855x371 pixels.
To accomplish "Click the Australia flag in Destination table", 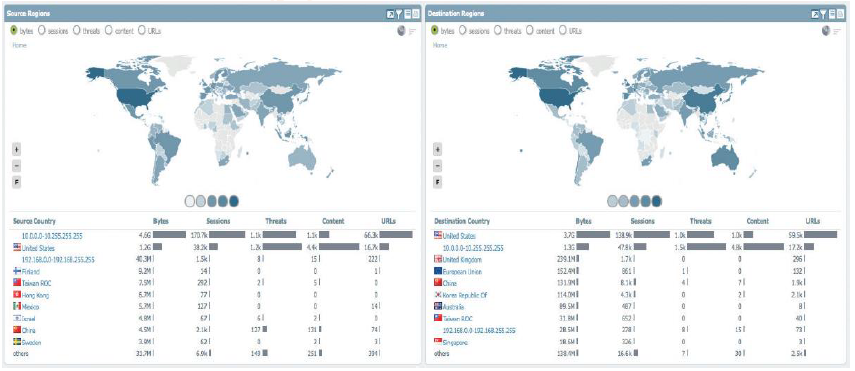I will tap(438, 307).
